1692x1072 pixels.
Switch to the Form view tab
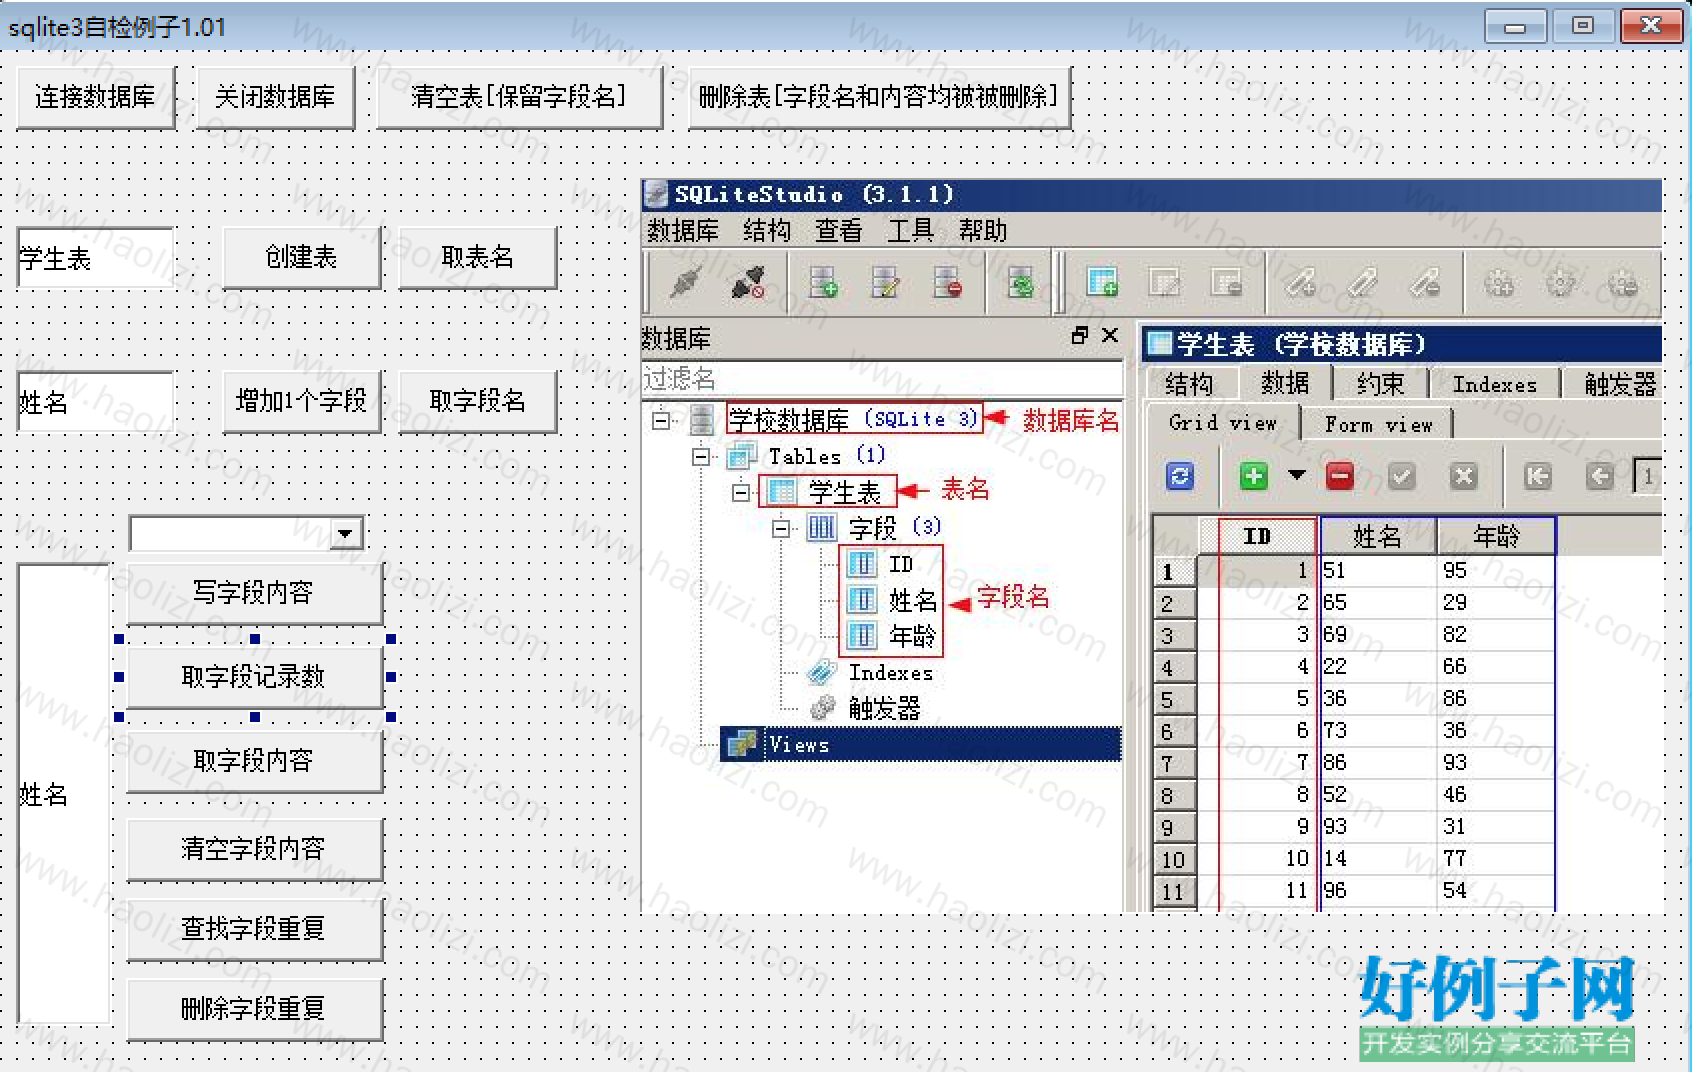(1378, 424)
